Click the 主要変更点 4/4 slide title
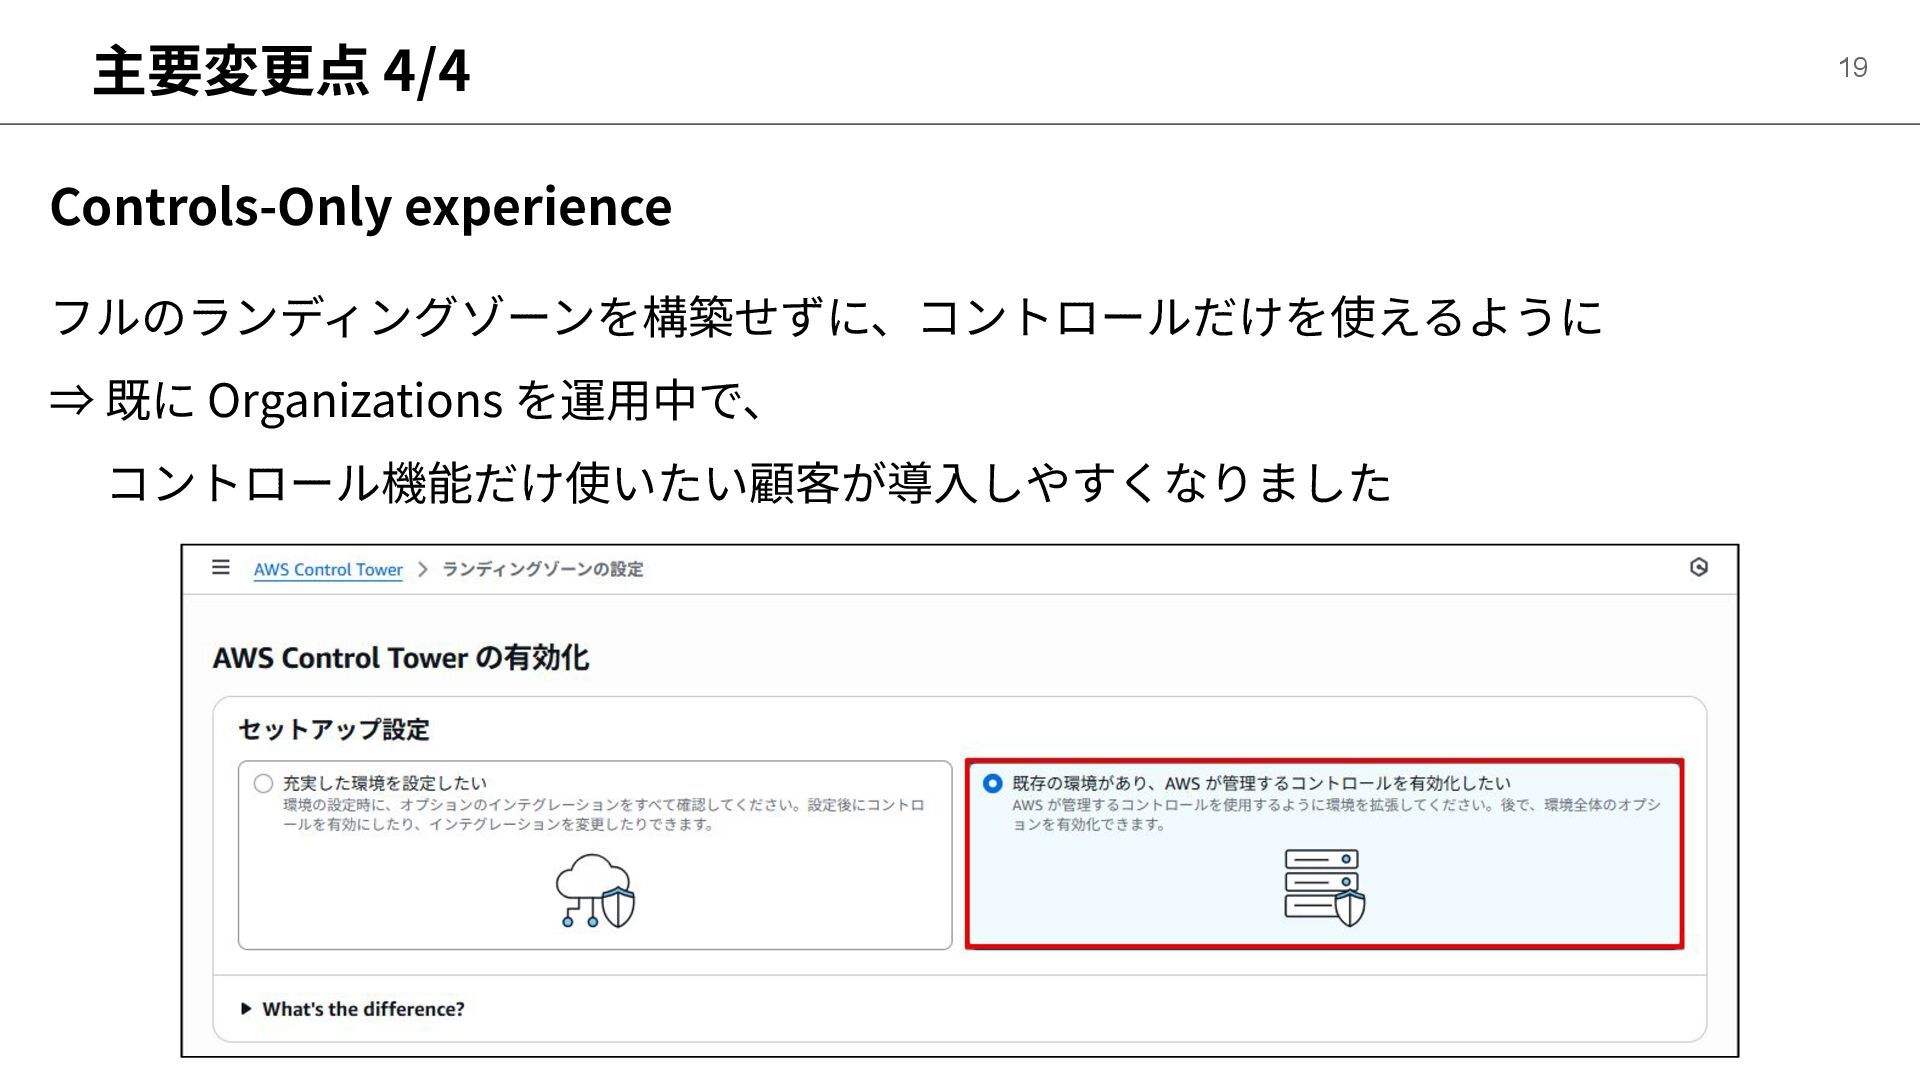The image size is (1920, 1080). point(281,70)
